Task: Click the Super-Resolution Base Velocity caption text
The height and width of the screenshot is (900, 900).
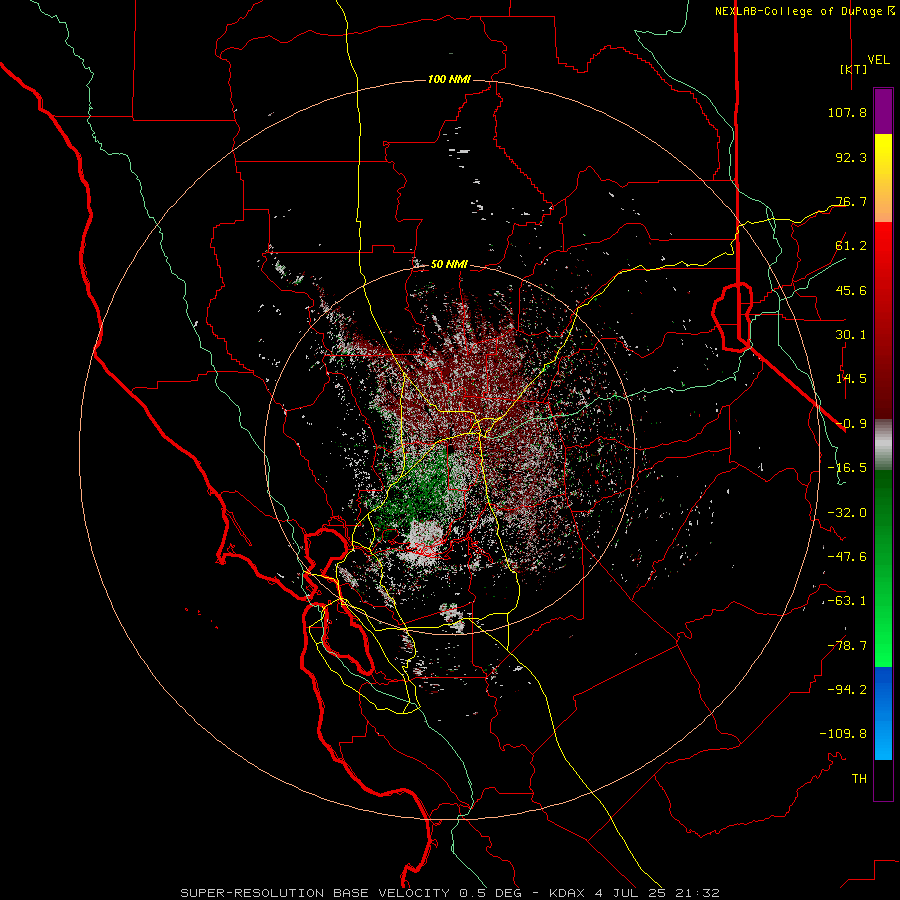Action: pos(449,893)
